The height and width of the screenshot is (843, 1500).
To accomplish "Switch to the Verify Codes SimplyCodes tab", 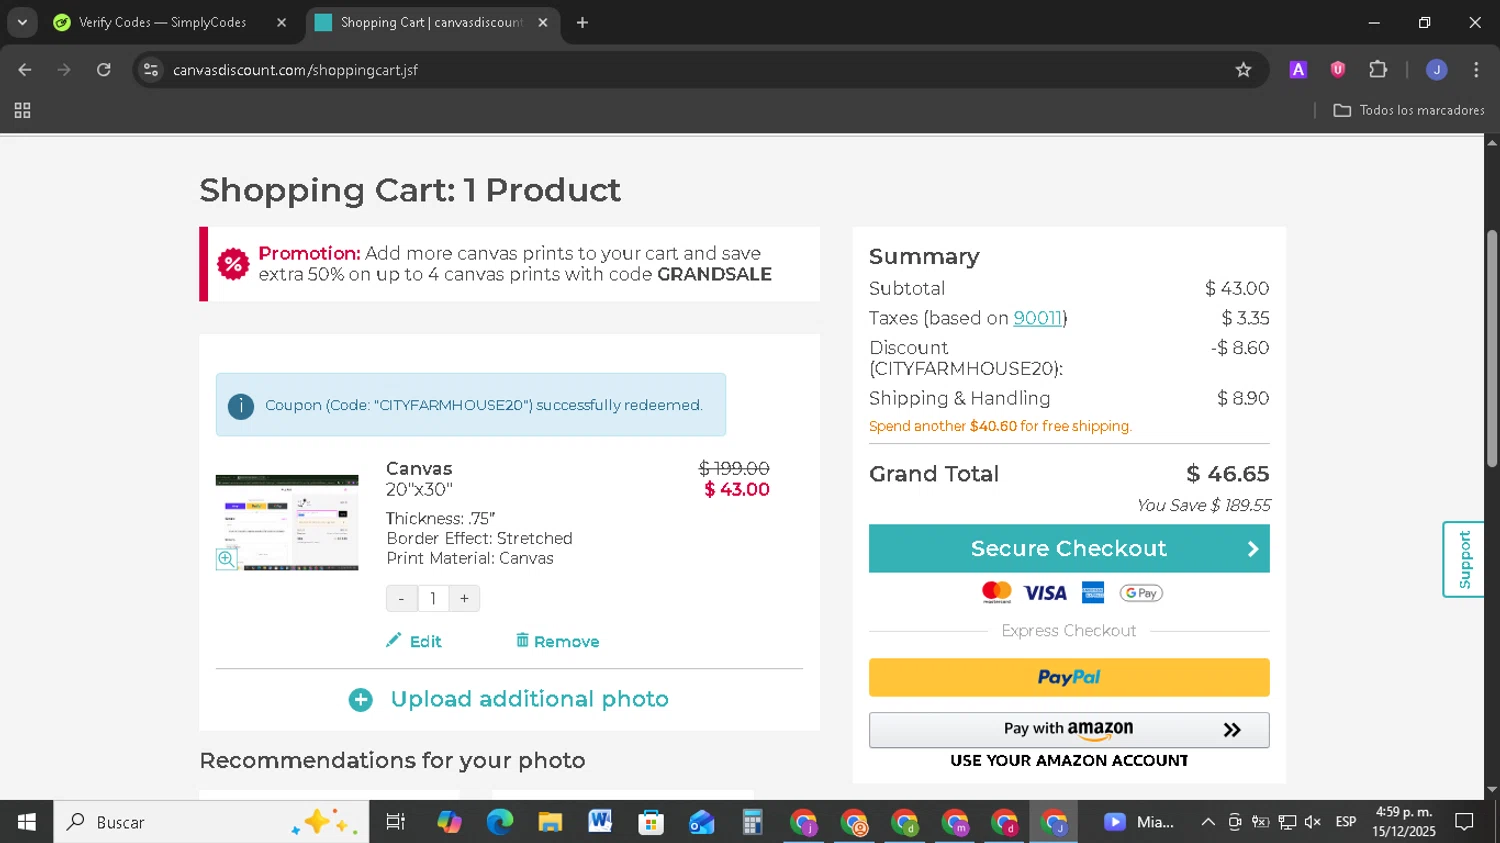I will tap(162, 22).
